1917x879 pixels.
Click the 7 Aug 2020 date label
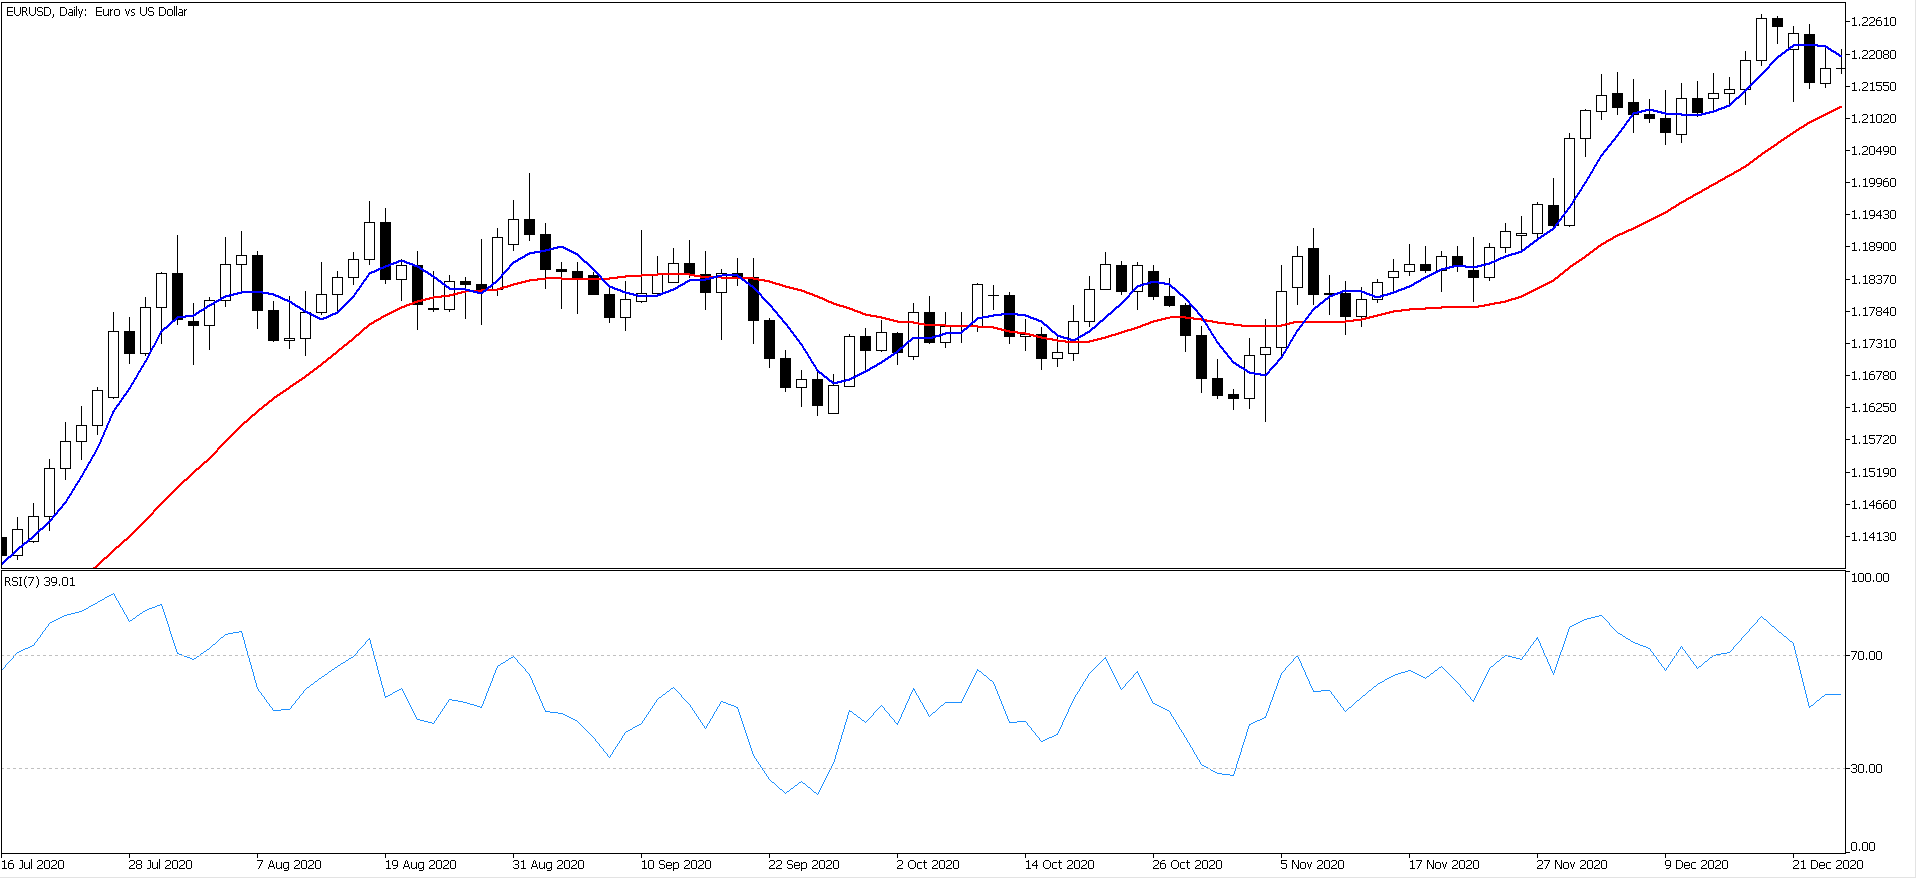pos(289,864)
